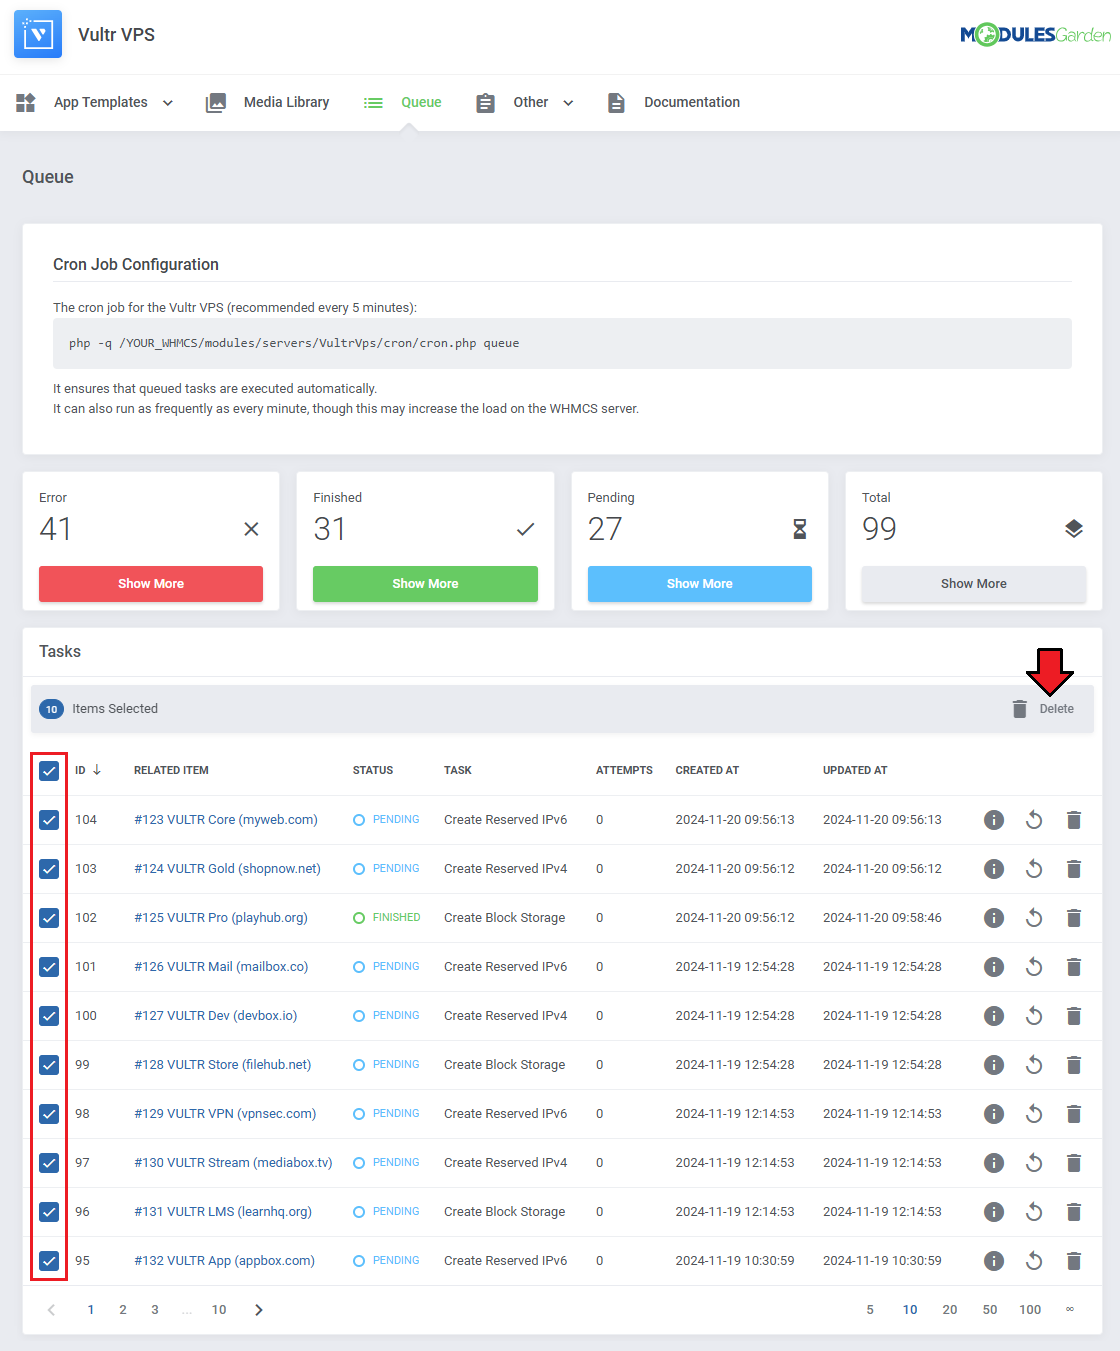This screenshot has width=1120, height=1351.
Task: Open the Queue tab
Action: [402, 102]
